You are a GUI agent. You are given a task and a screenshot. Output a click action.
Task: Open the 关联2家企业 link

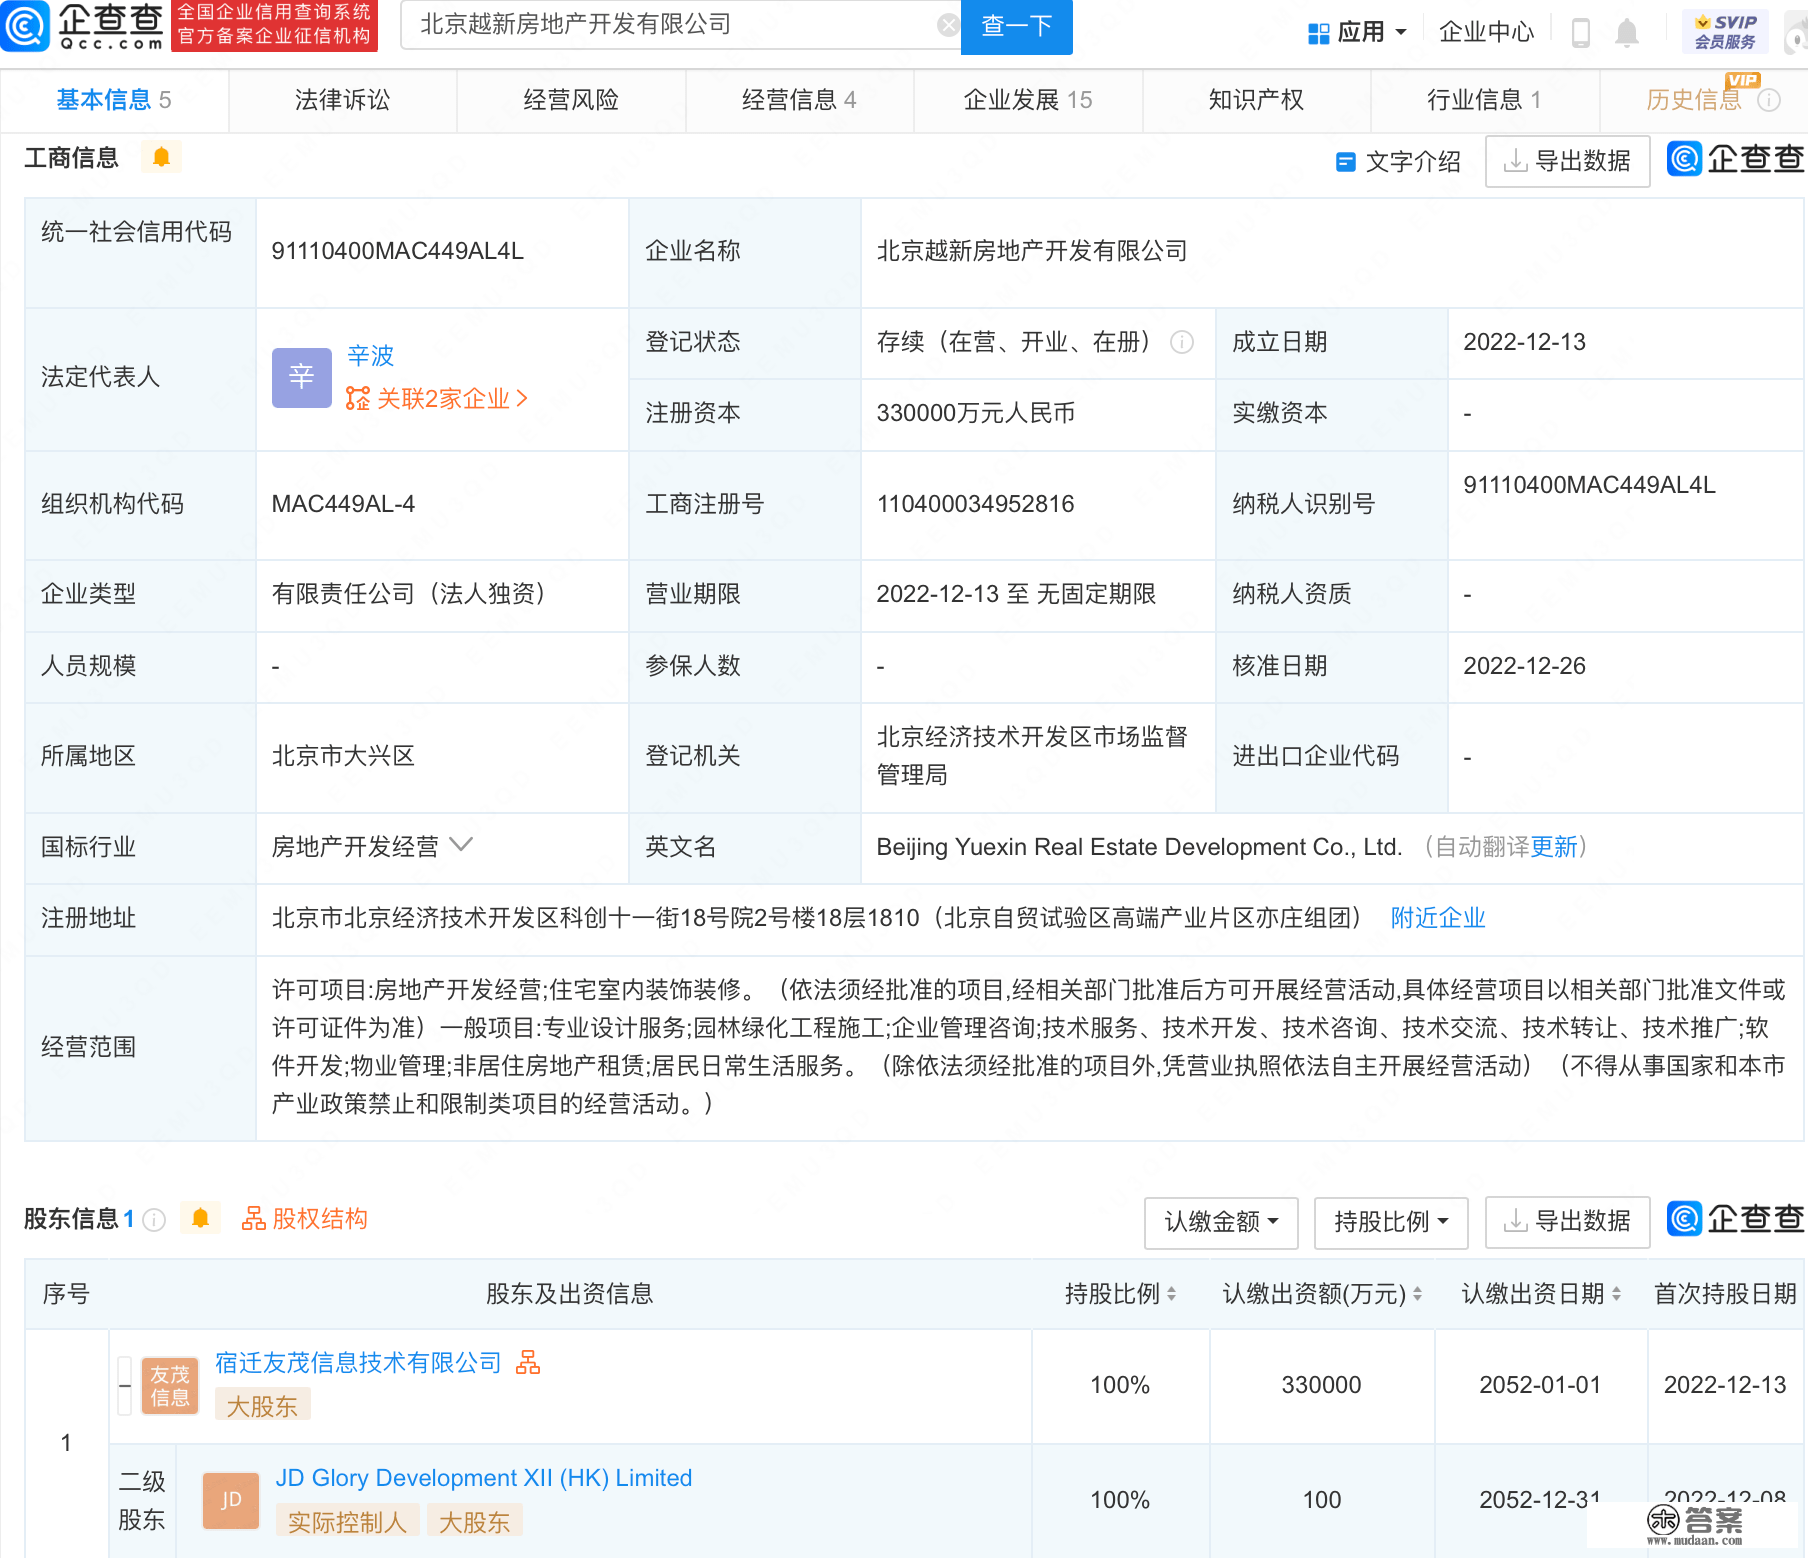[437, 399]
